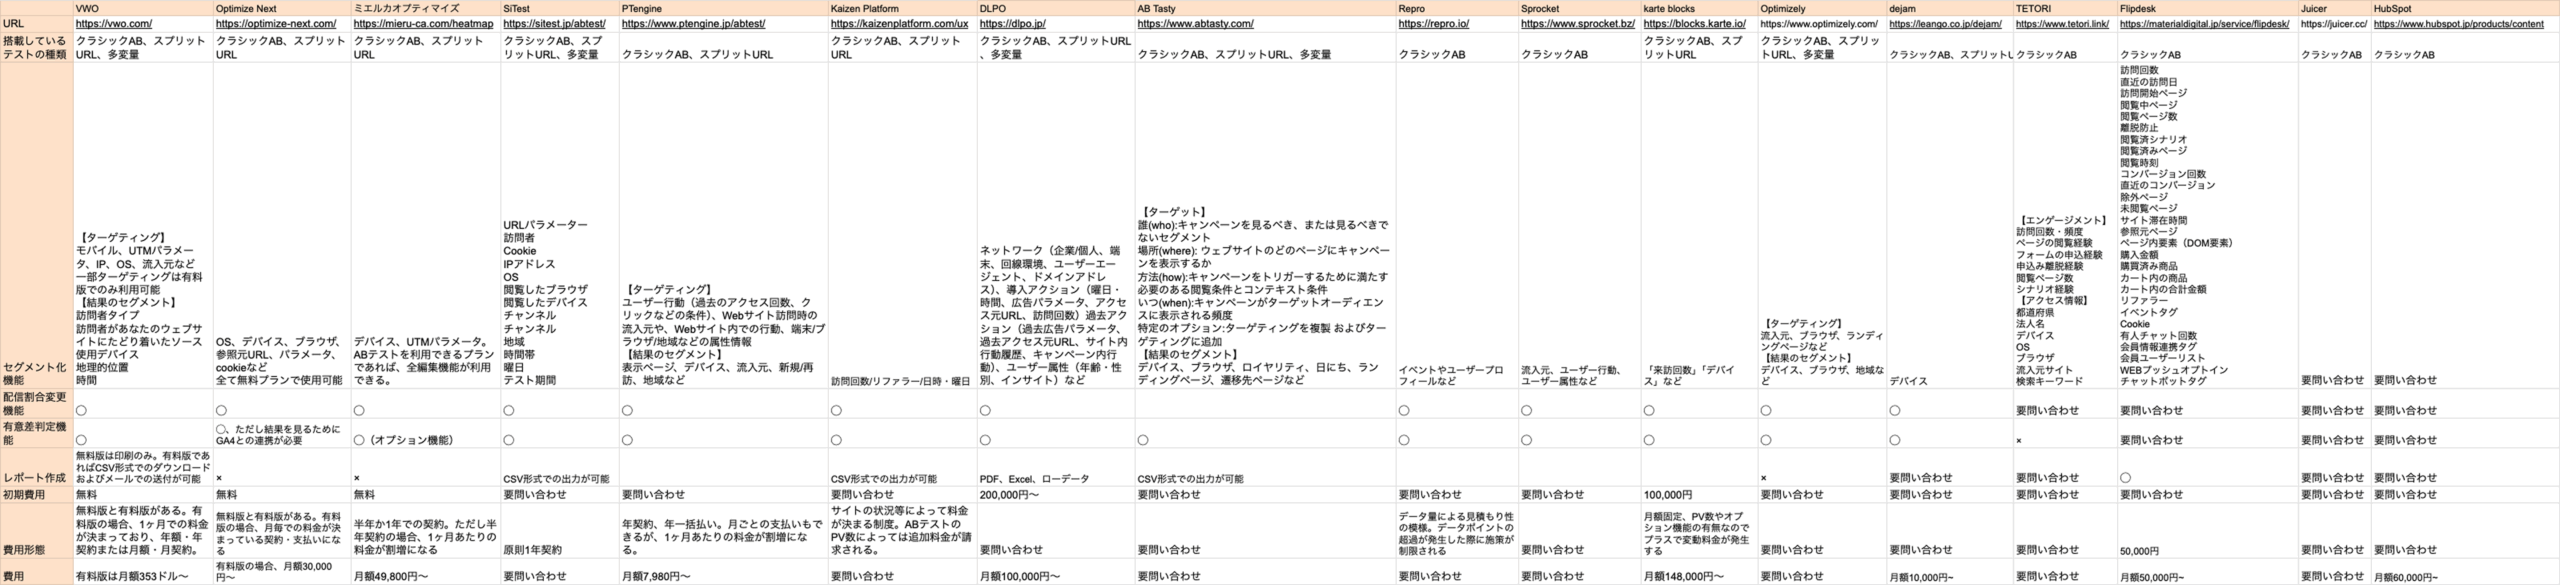Screen dimensions: 2560x585
Task: Select the 100,000円 initial cost cell
Action: click(1700, 495)
